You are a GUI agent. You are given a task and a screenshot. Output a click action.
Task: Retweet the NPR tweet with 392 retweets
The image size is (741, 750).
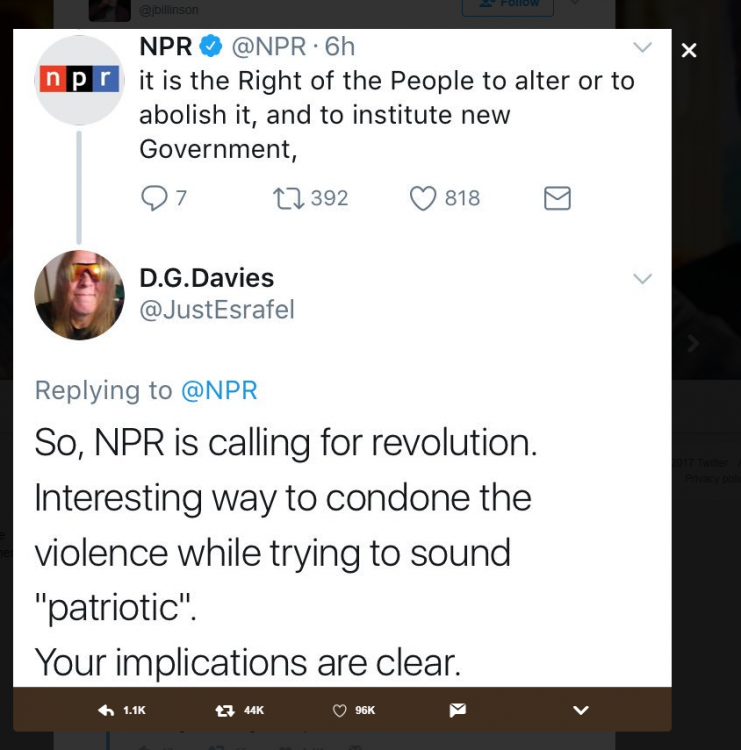tap(288, 199)
